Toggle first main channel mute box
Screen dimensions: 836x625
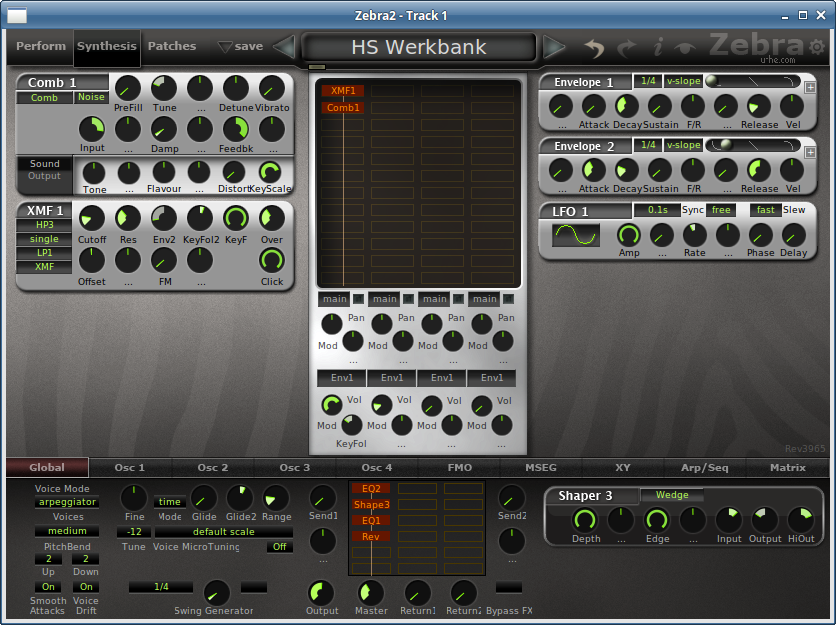(x=358, y=299)
